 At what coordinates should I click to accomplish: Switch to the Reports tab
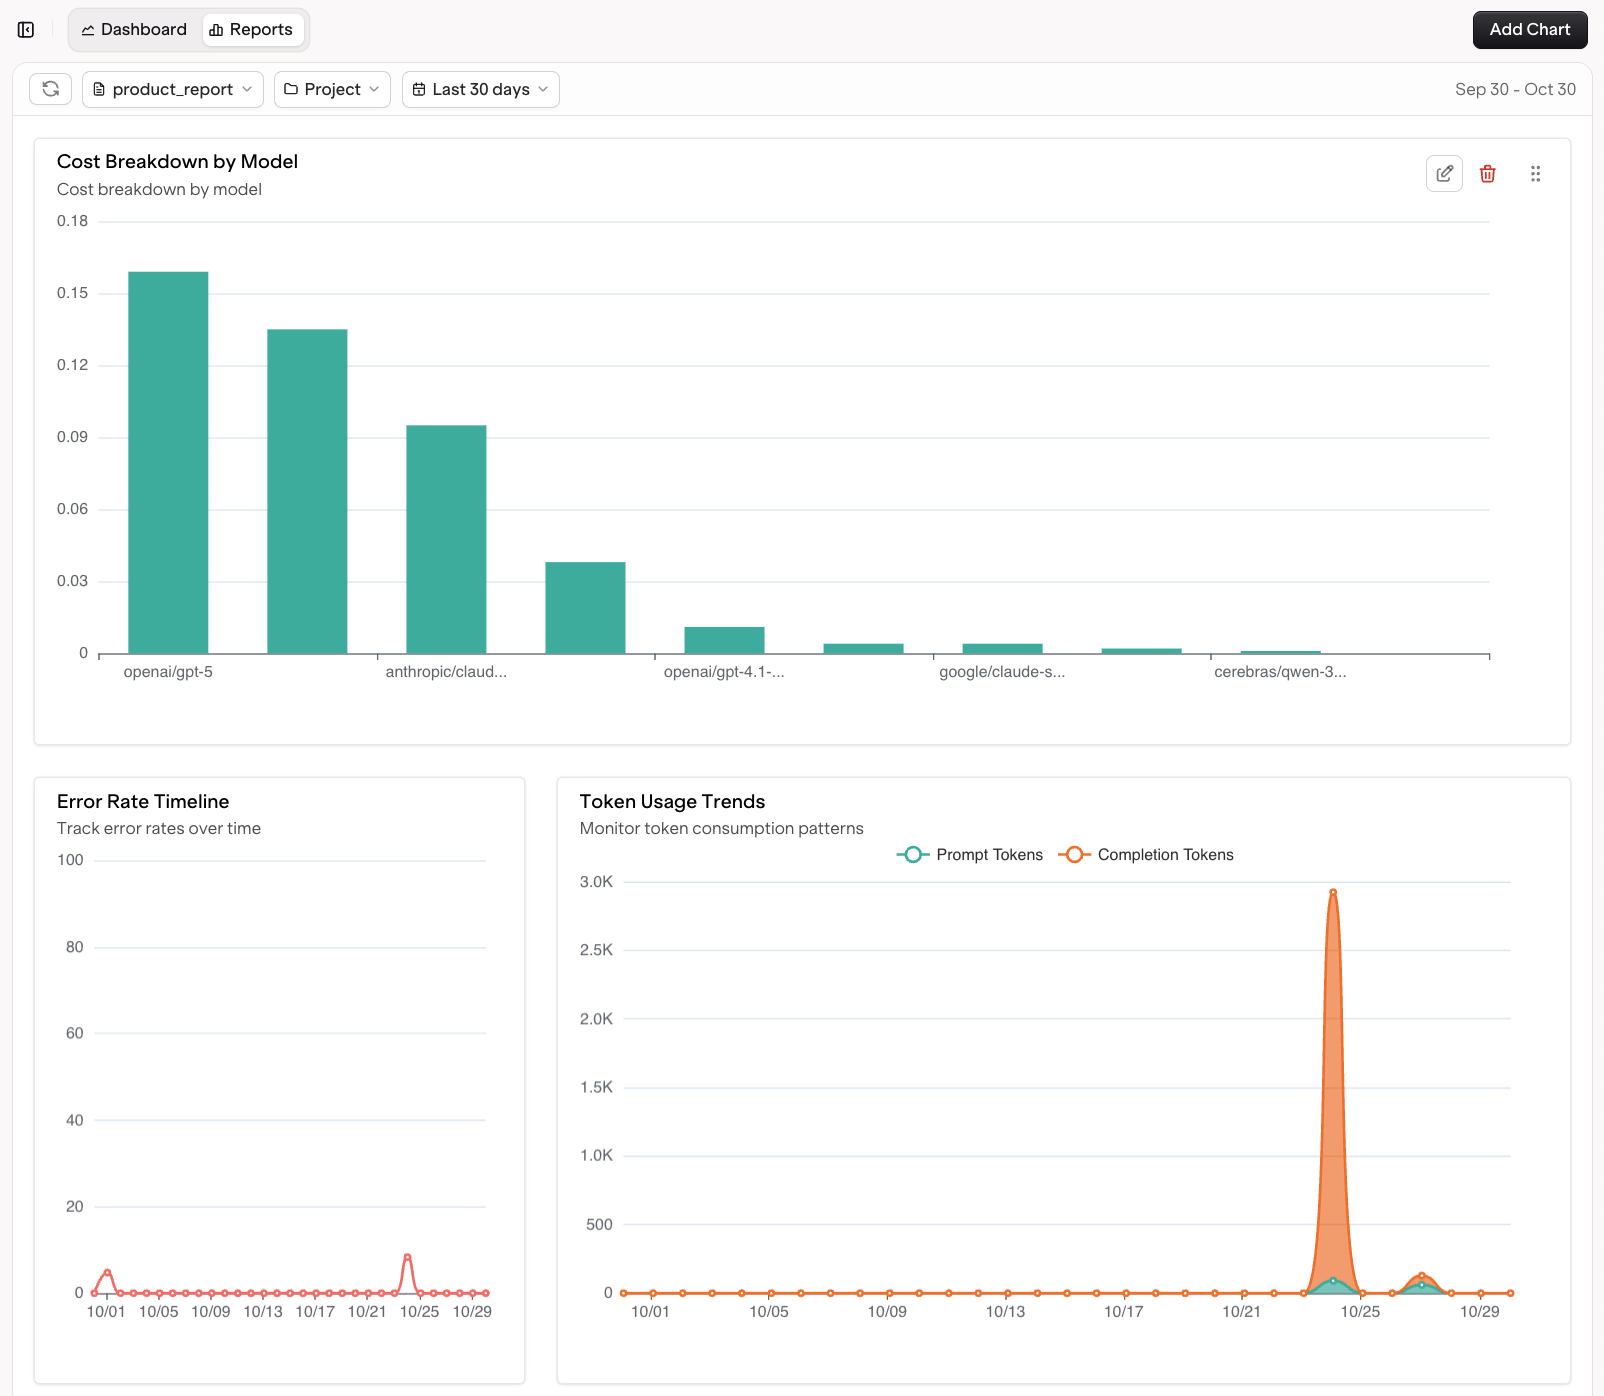252,30
